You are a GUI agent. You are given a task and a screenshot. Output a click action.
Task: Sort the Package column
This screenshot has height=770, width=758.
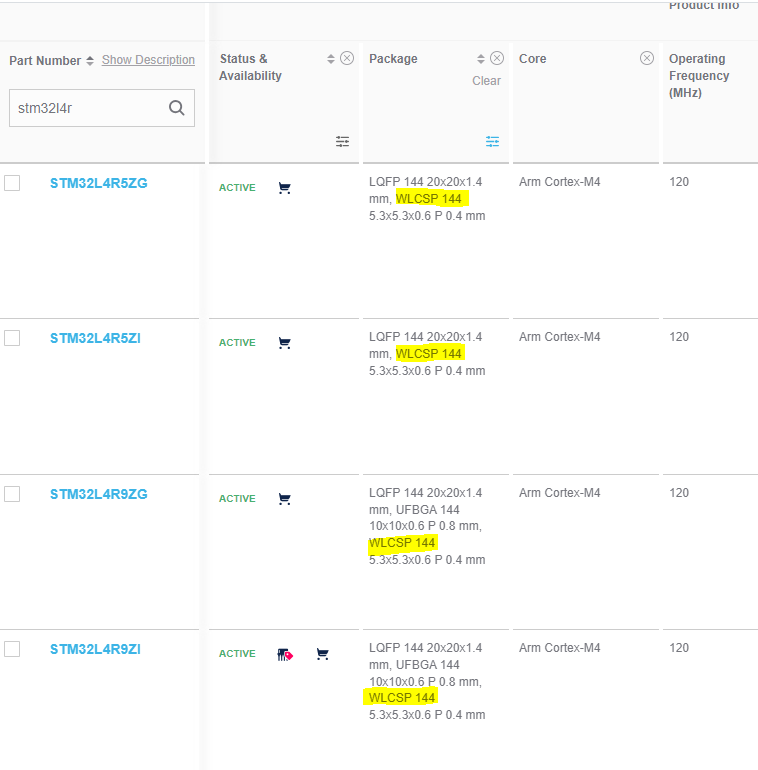coord(481,59)
